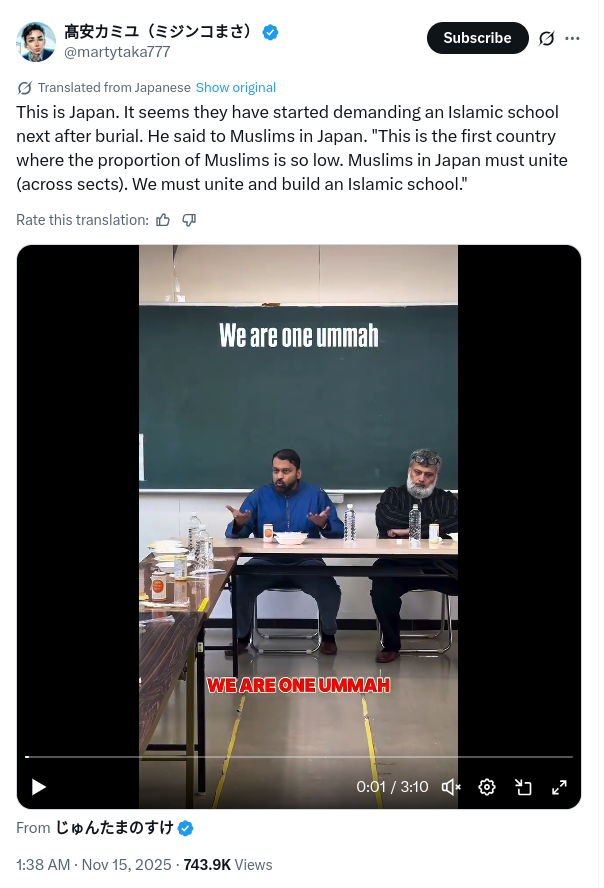The image size is (604, 888).
Task: Seek on the video progress bar
Action: pyautogui.click(x=299, y=757)
